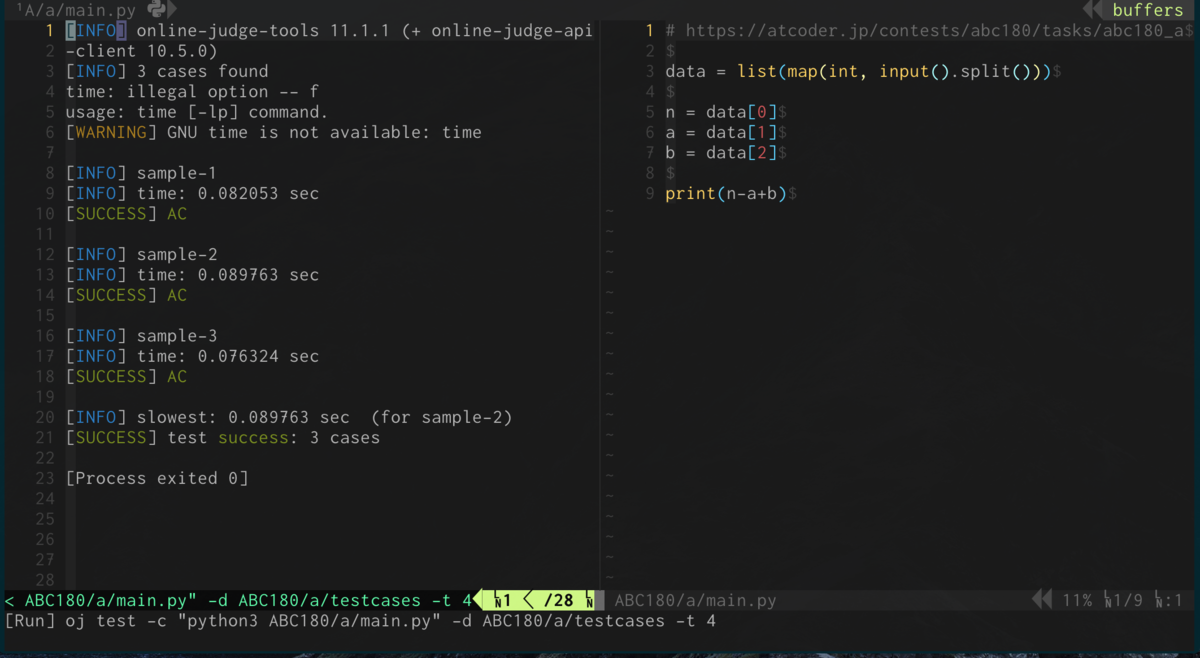Viewport: 1200px width, 658px height.
Task: Click the "buffers" label in the tabline
Action: (1147, 10)
